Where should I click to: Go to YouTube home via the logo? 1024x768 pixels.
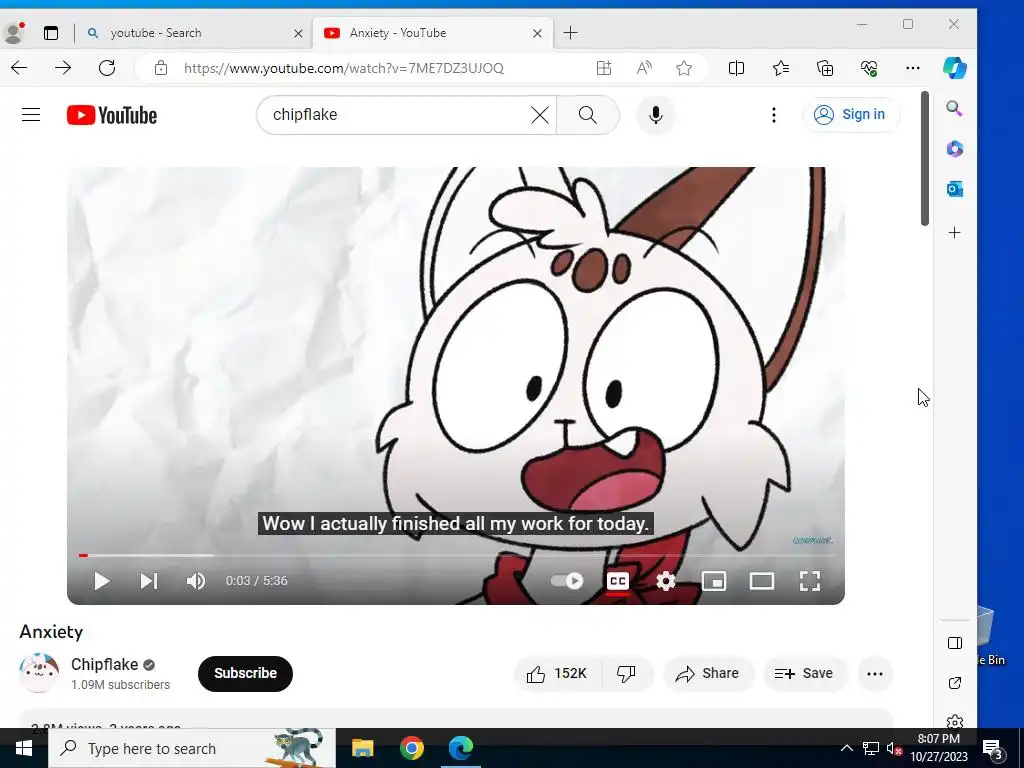(112, 115)
